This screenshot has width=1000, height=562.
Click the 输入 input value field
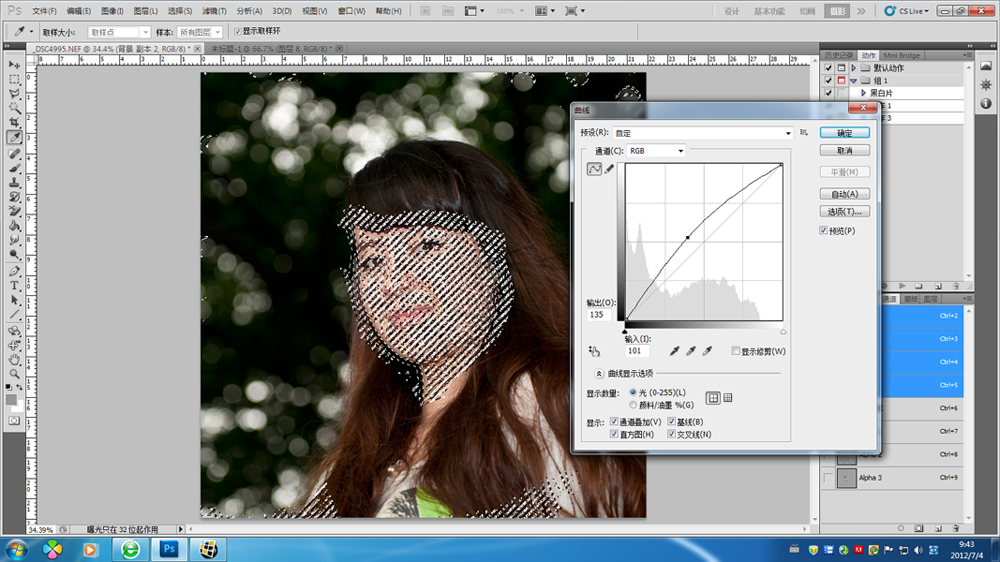(x=637, y=351)
